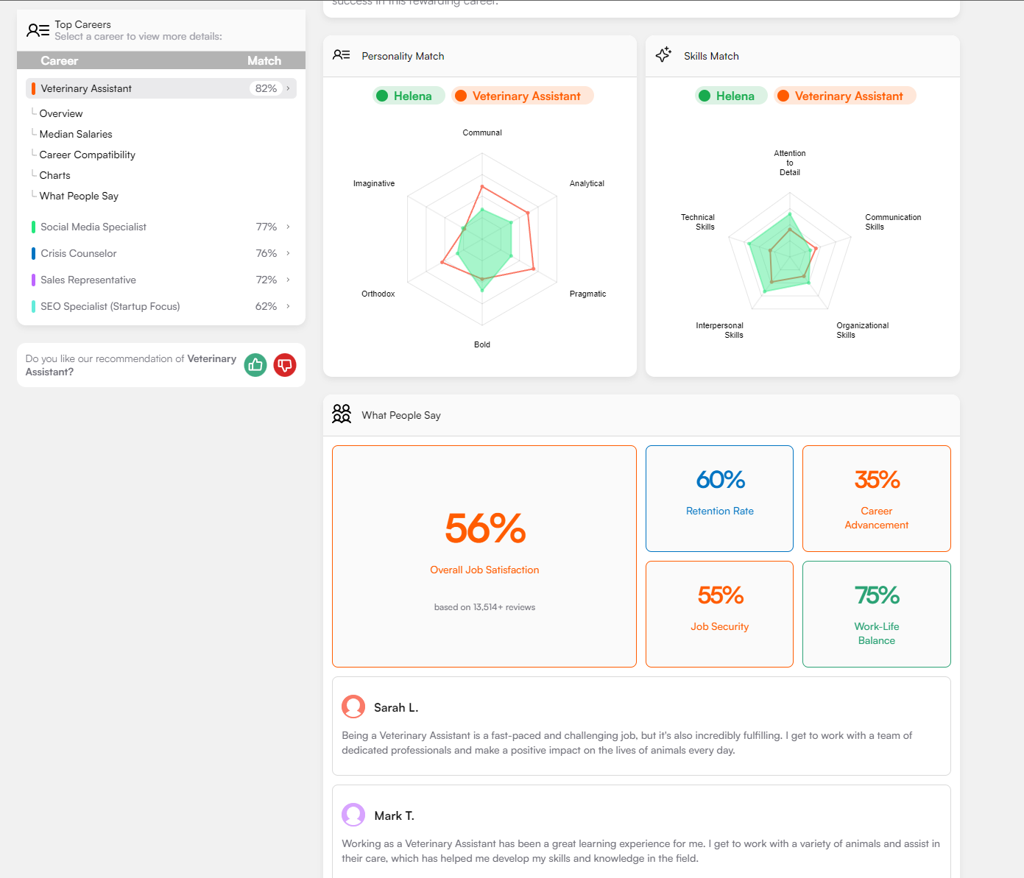Viewport: 1024px width, 878px height.
Task: Toggle Veterinary Assistant legend in Personality Match
Action: [523, 96]
